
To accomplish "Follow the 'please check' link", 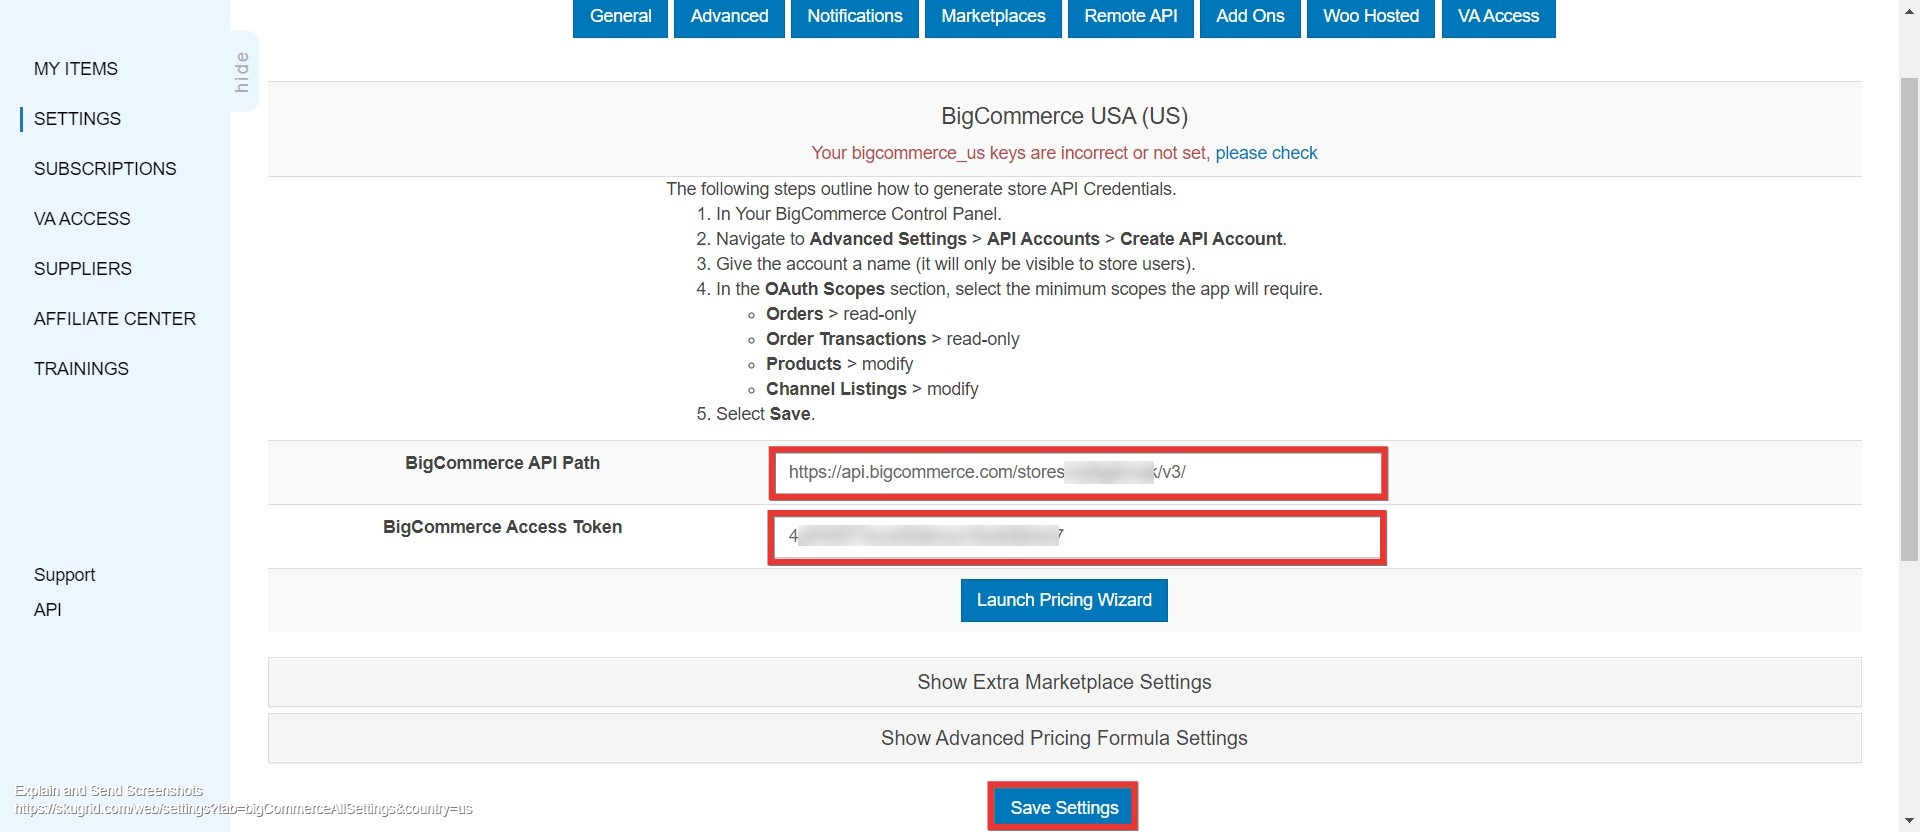I will click(1266, 153).
